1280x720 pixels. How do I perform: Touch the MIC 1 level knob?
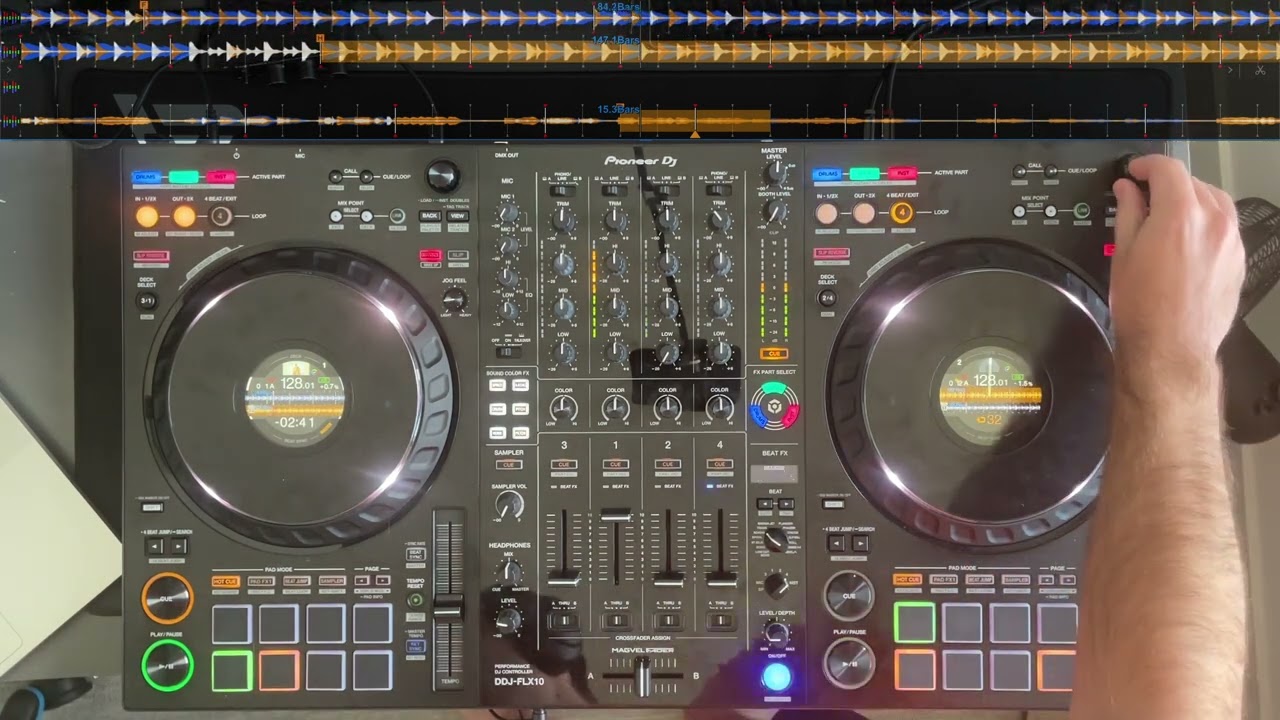click(x=508, y=212)
